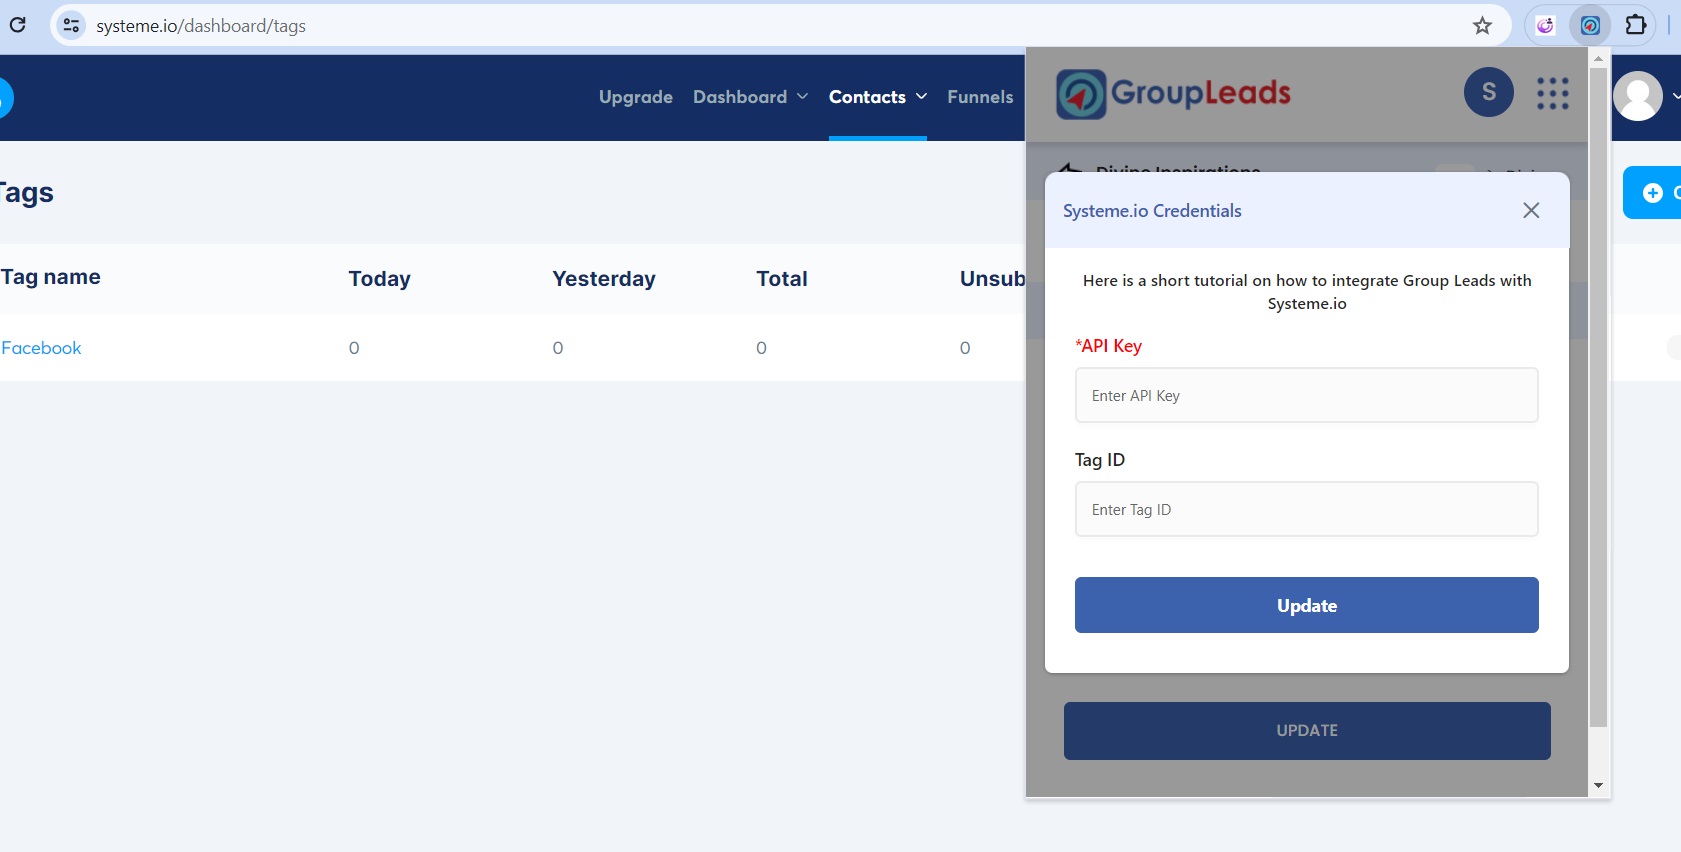The height and width of the screenshot is (852, 1681).
Task: Click the Facebook row's Today count
Action: [x=354, y=348]
